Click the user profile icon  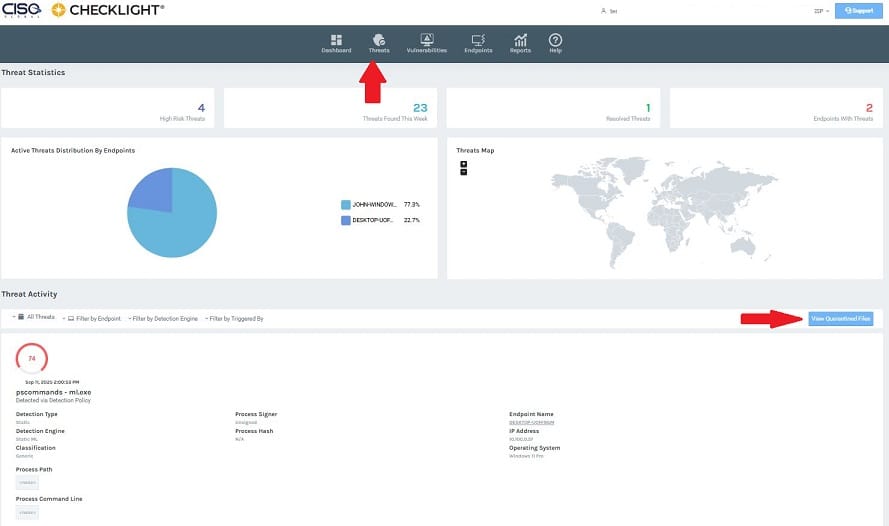[603, 11]
